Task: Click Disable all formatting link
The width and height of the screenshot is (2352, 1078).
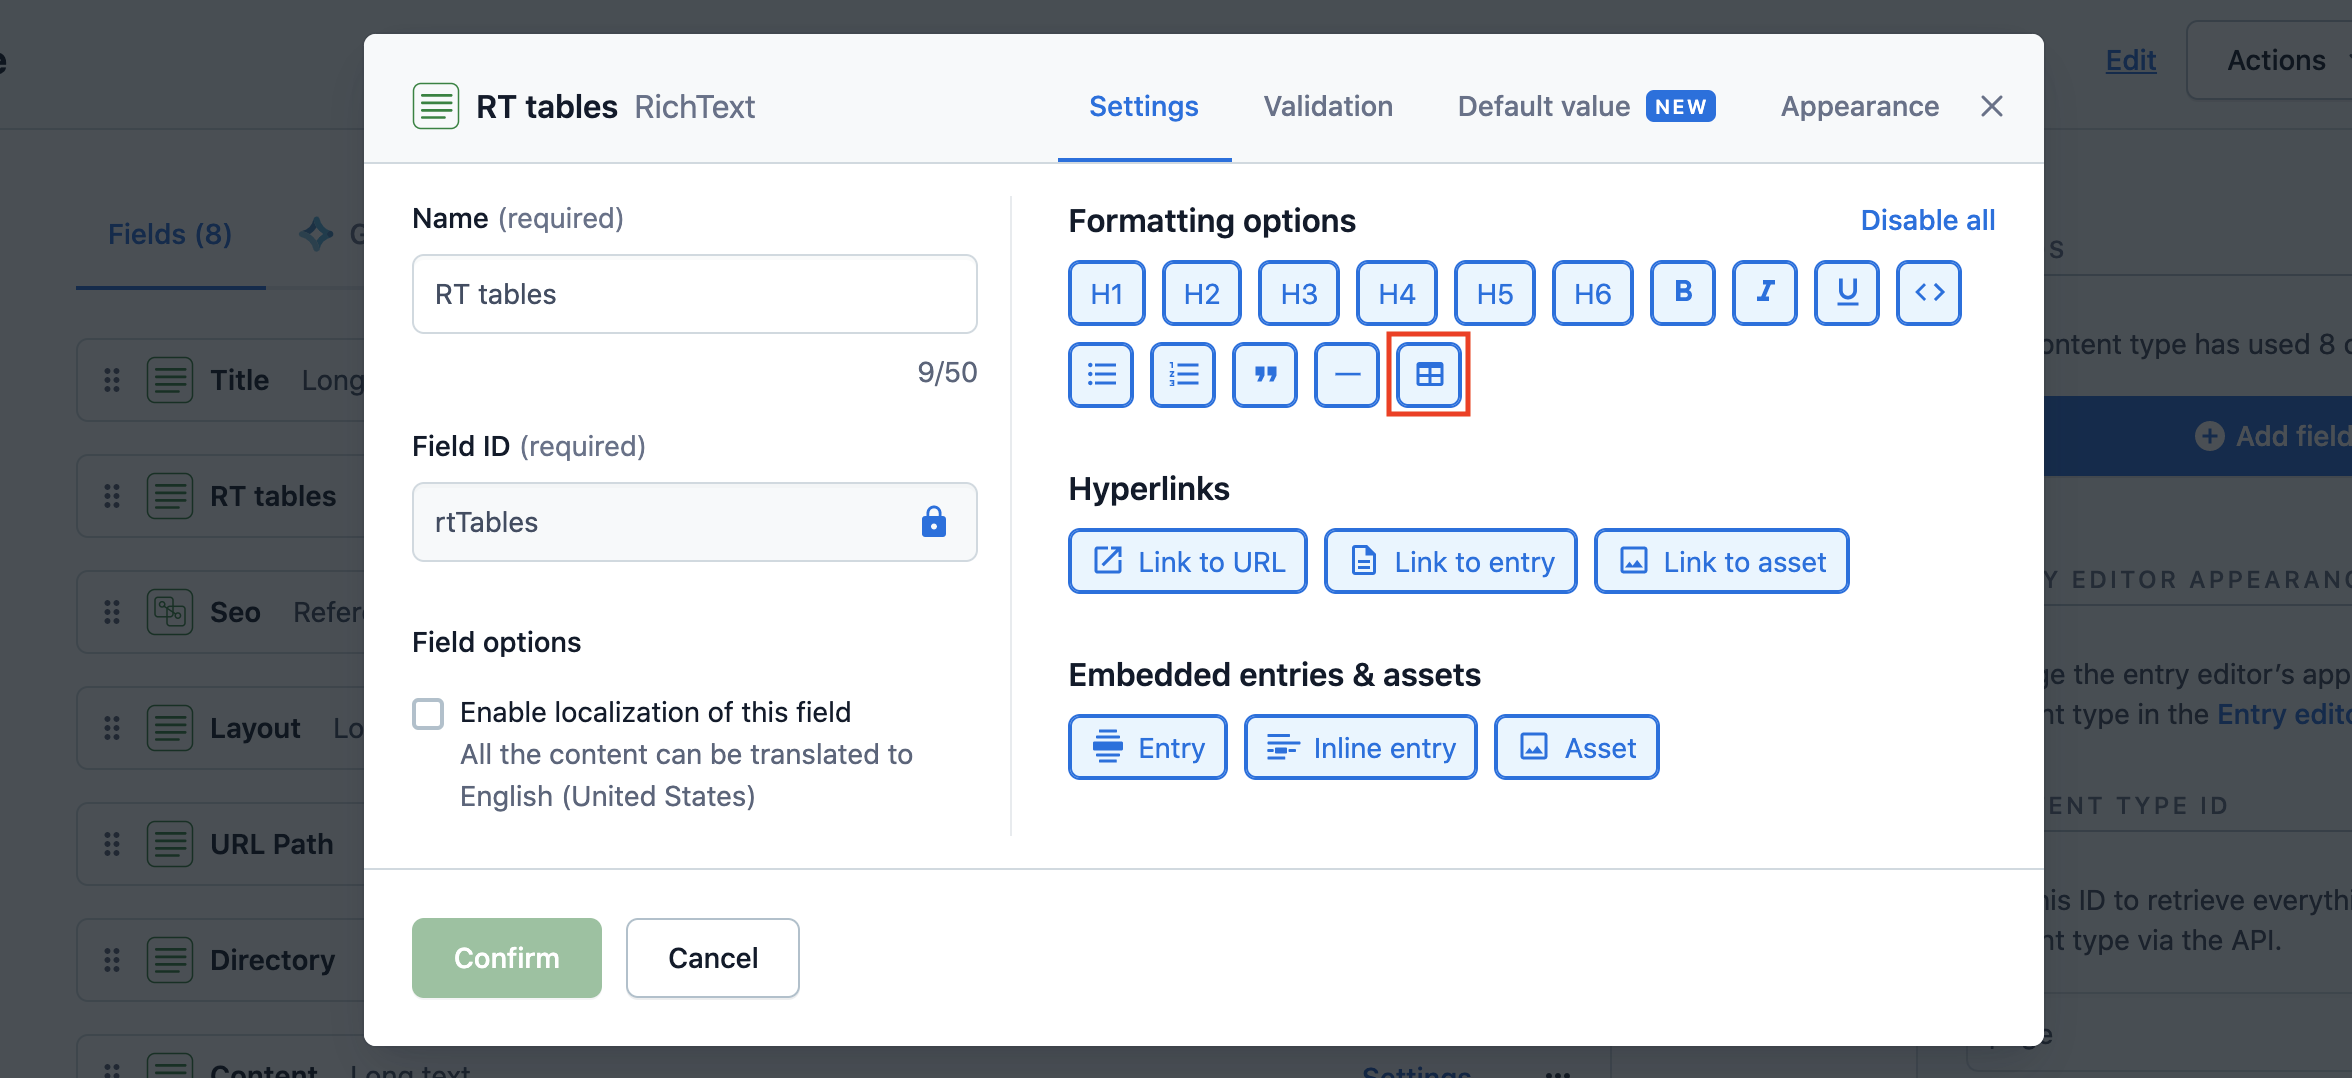Action: tap(1927, 220)
